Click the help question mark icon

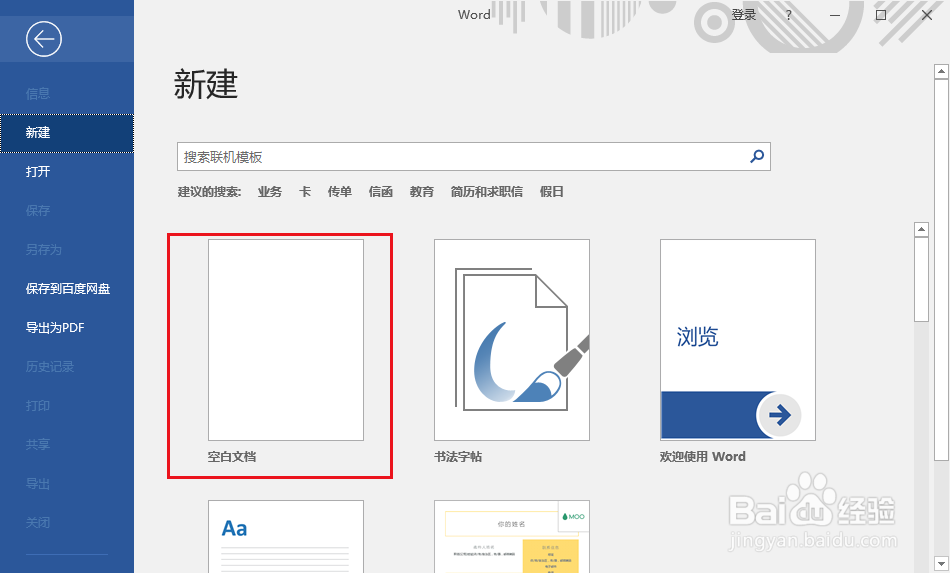click(788, 15)
